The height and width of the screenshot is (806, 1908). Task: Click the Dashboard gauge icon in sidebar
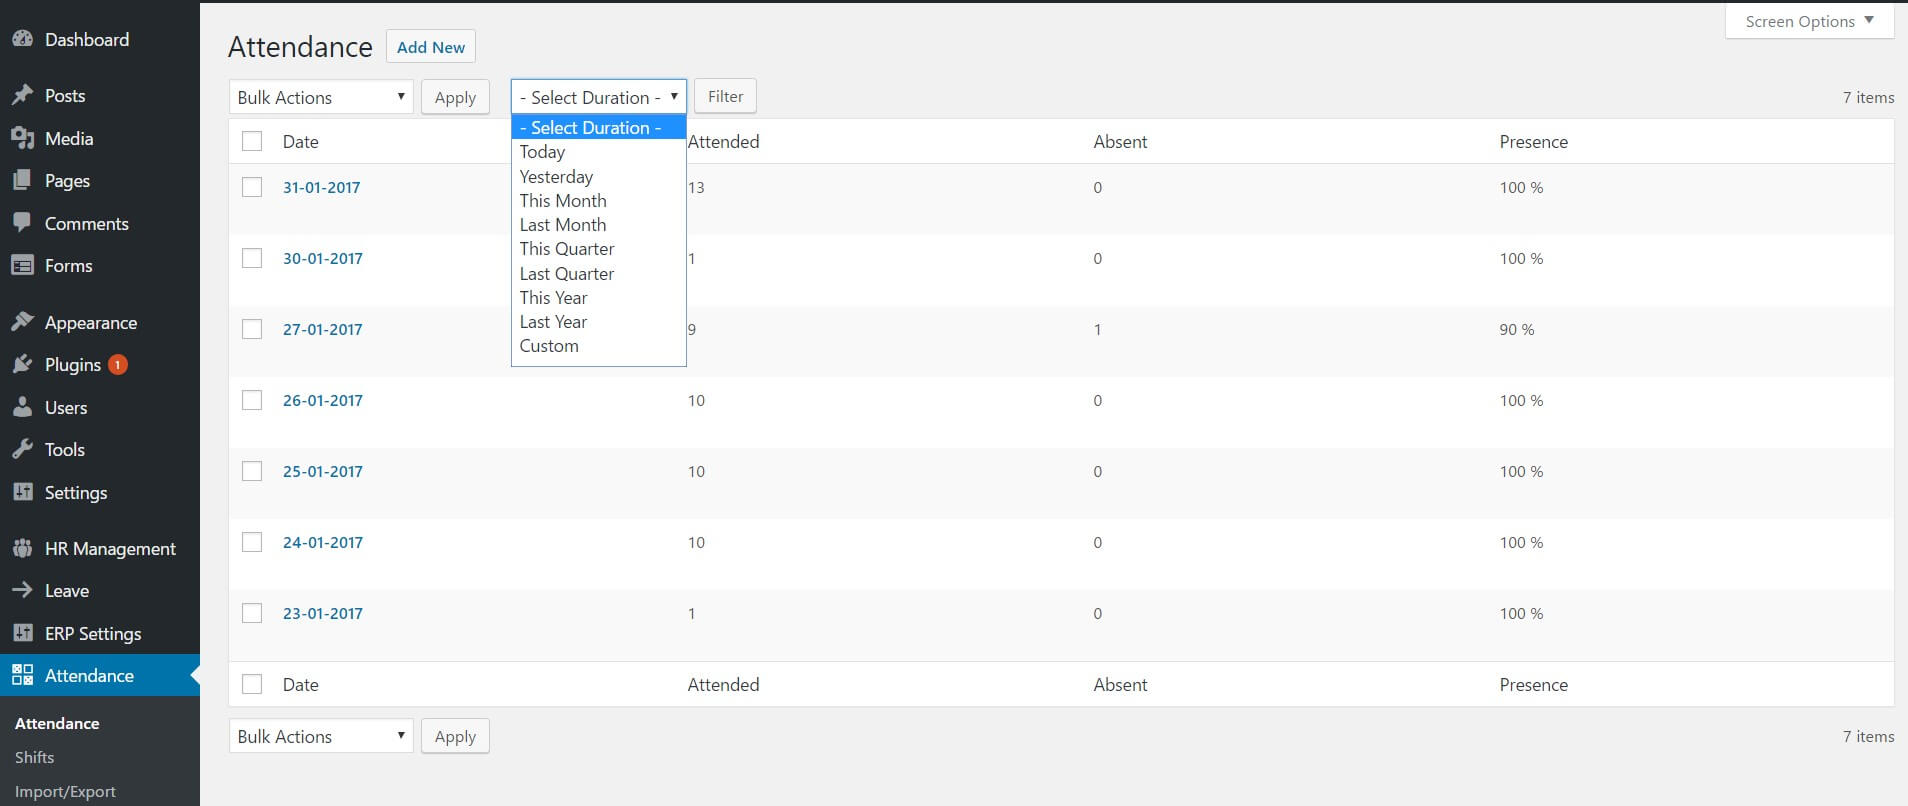pyautogui.click(x=22, y=40)
